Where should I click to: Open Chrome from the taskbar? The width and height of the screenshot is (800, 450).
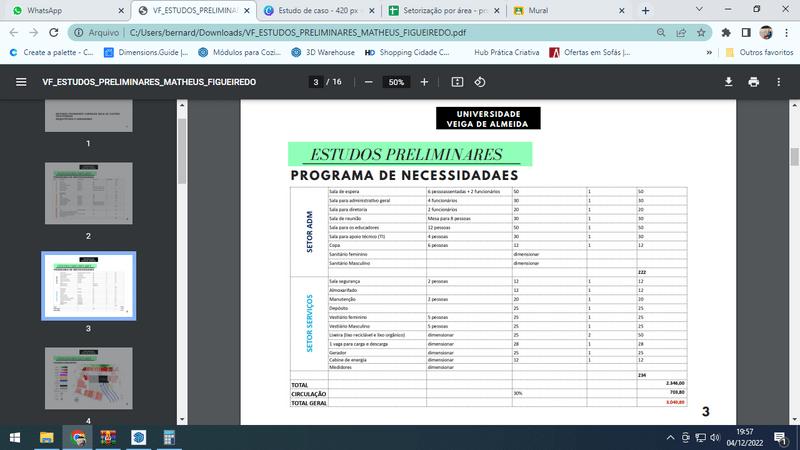tap(78, 437)
